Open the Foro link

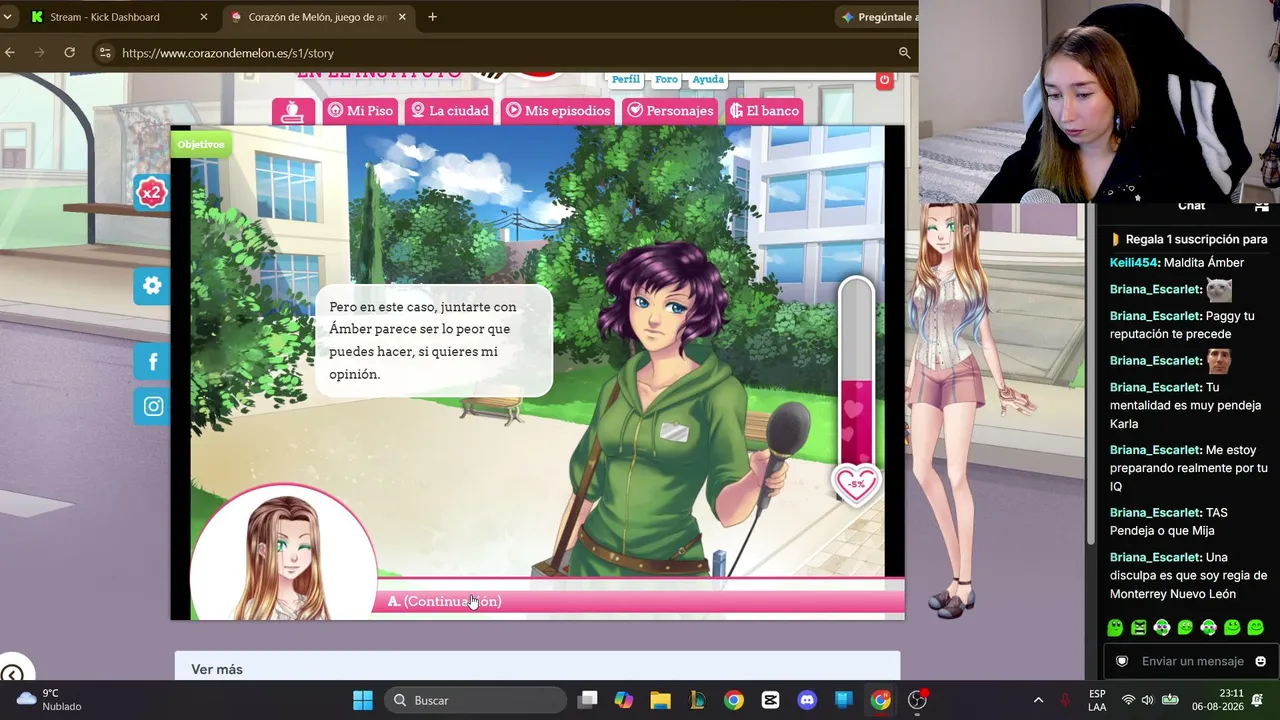[666, 80]
